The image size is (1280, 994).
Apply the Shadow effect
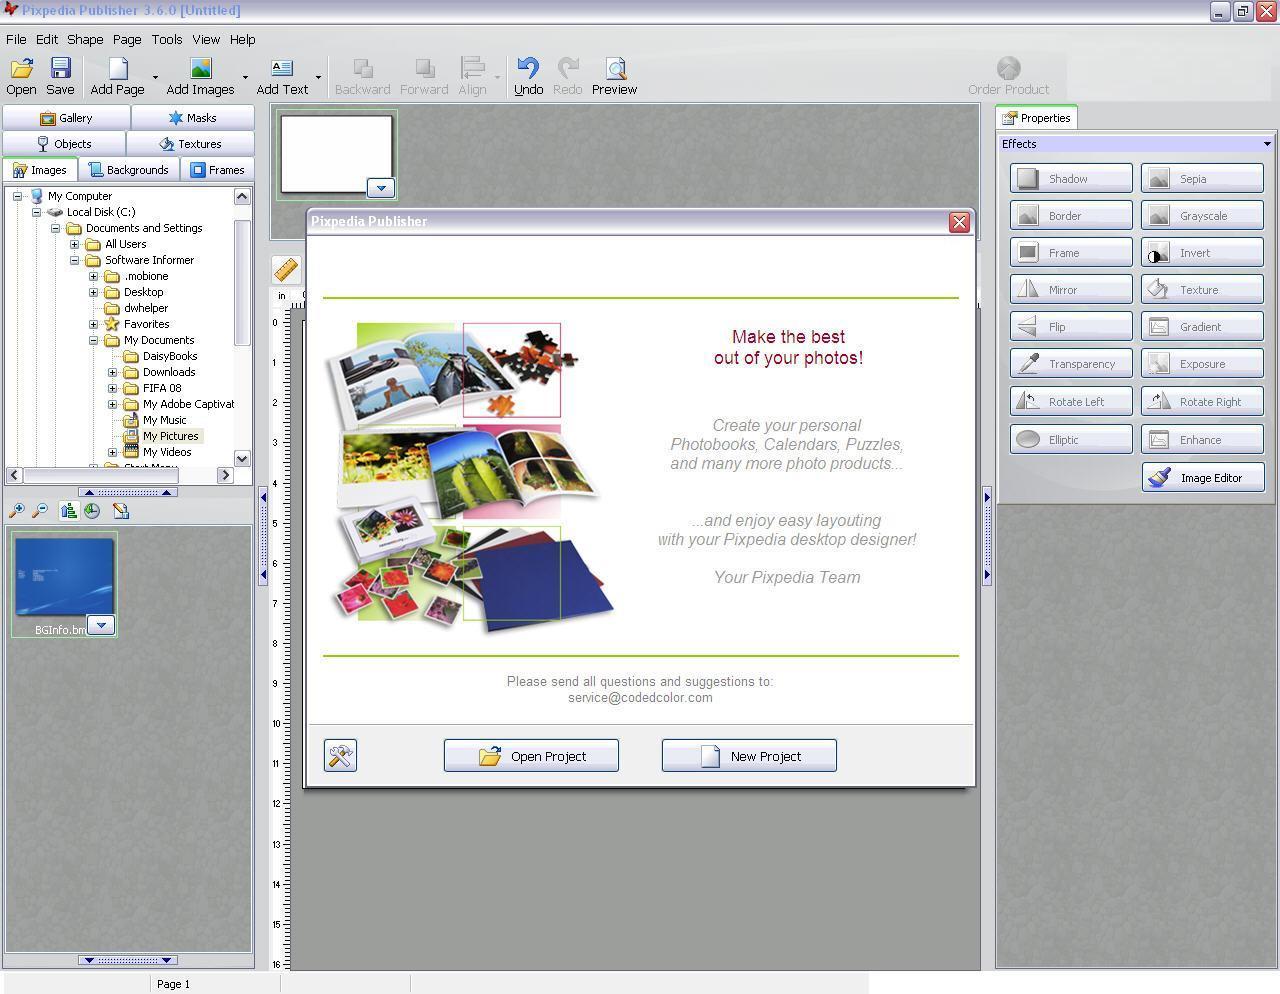coord(1071,179)
